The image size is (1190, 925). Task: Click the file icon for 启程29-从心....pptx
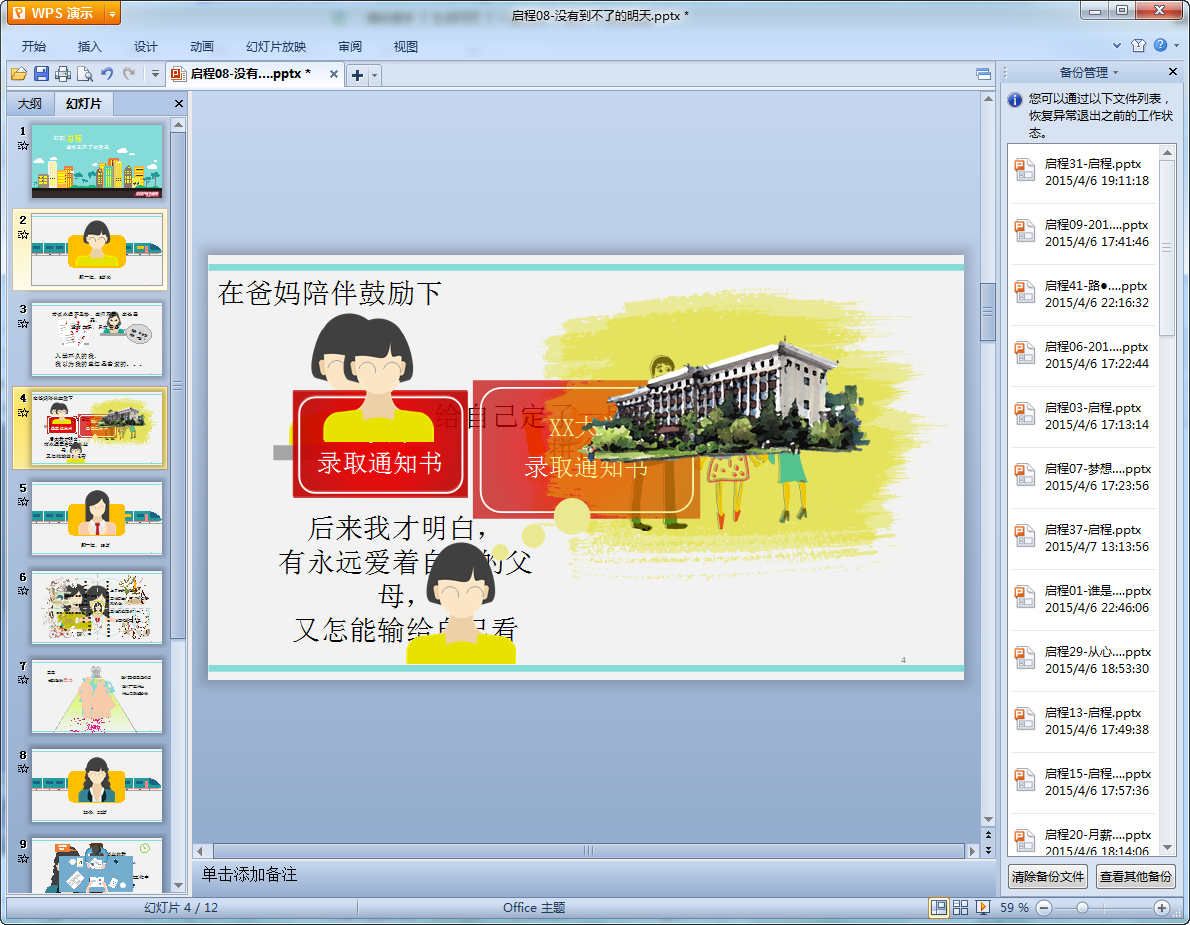coord(1025,657)
